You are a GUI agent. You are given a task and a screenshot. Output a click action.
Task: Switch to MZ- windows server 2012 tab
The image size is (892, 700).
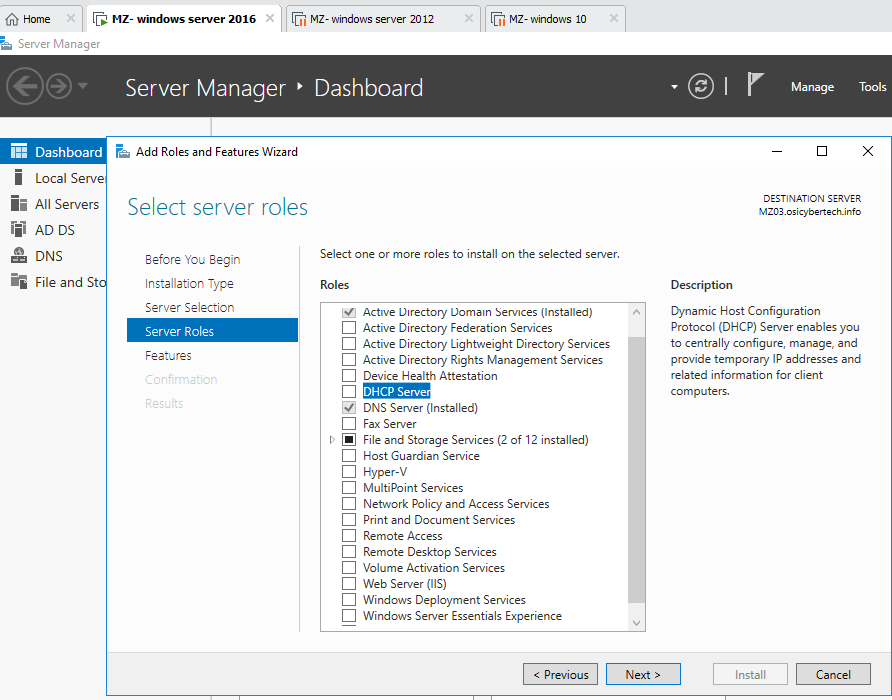coord(383,19)
